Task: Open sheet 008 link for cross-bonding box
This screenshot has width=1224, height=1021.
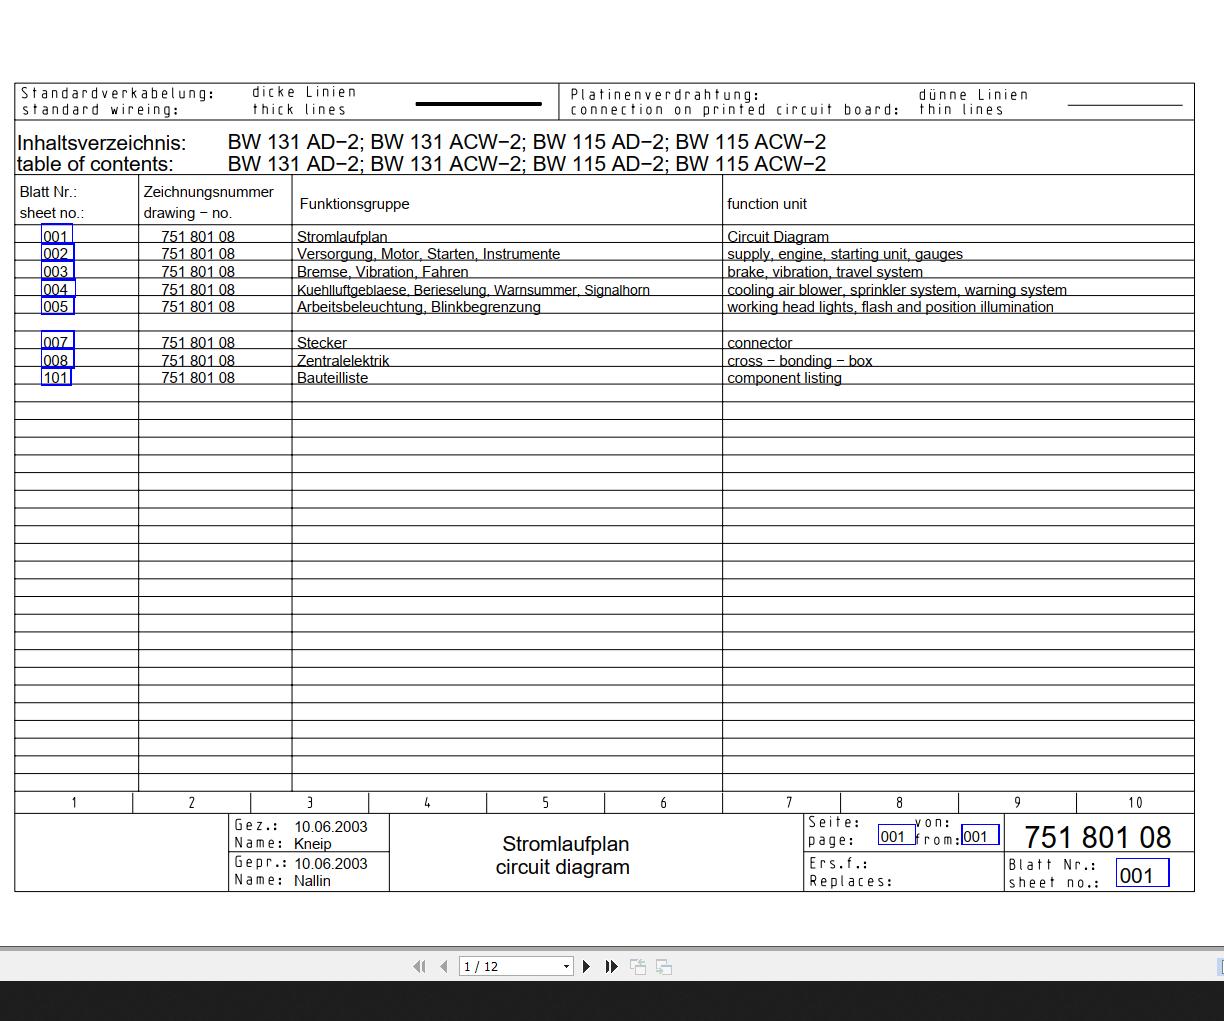Action: click(57, 360)
